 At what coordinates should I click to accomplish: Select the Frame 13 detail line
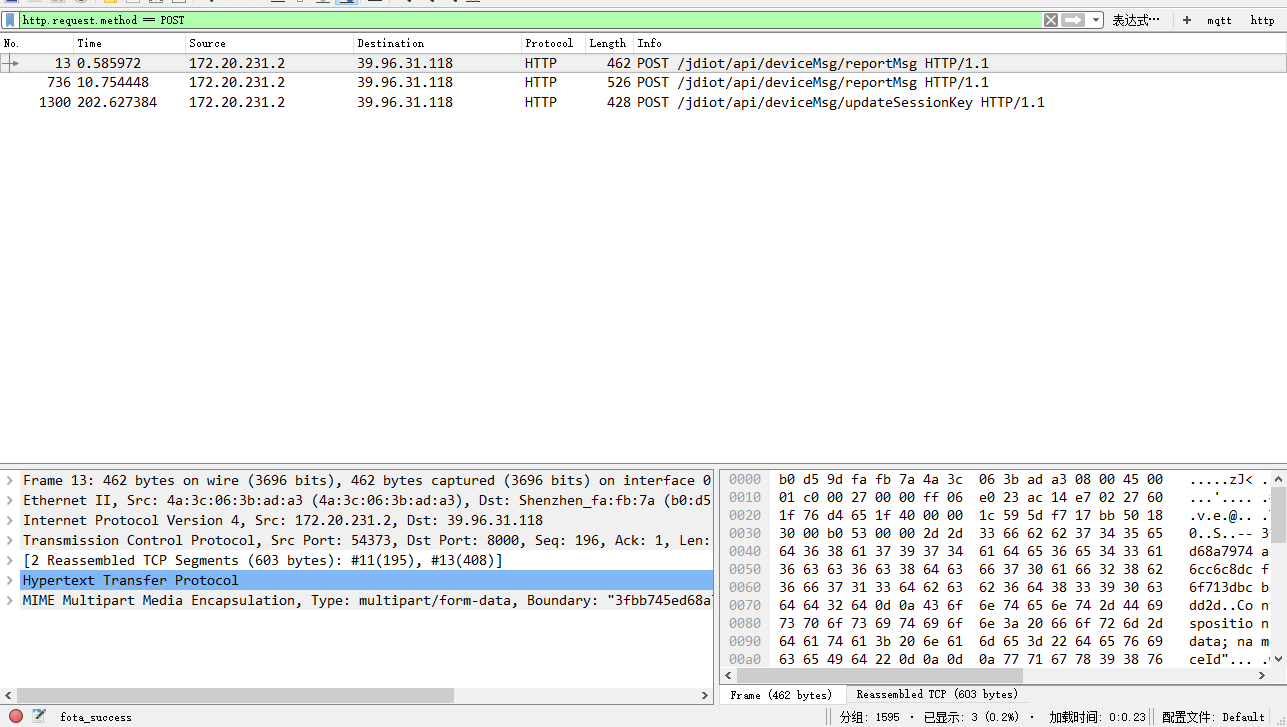(366, 481)
